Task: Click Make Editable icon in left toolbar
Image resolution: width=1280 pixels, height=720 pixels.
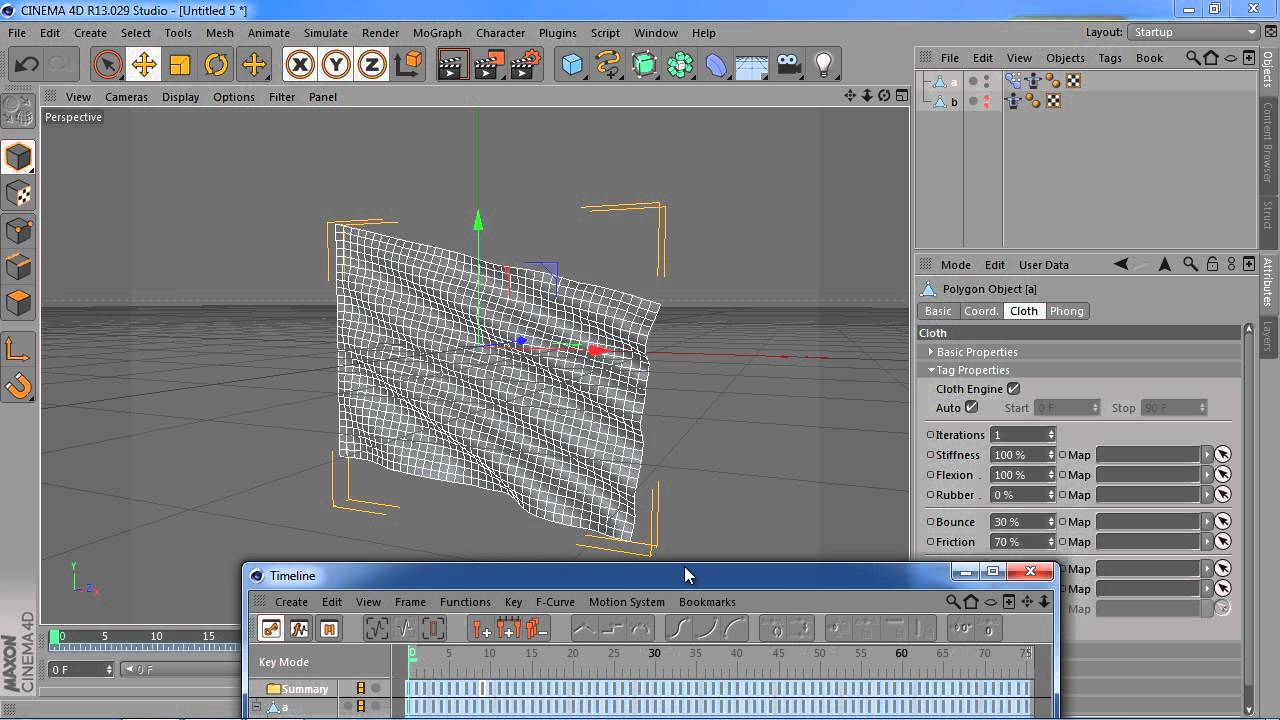Action: click(x=19, y=110)
